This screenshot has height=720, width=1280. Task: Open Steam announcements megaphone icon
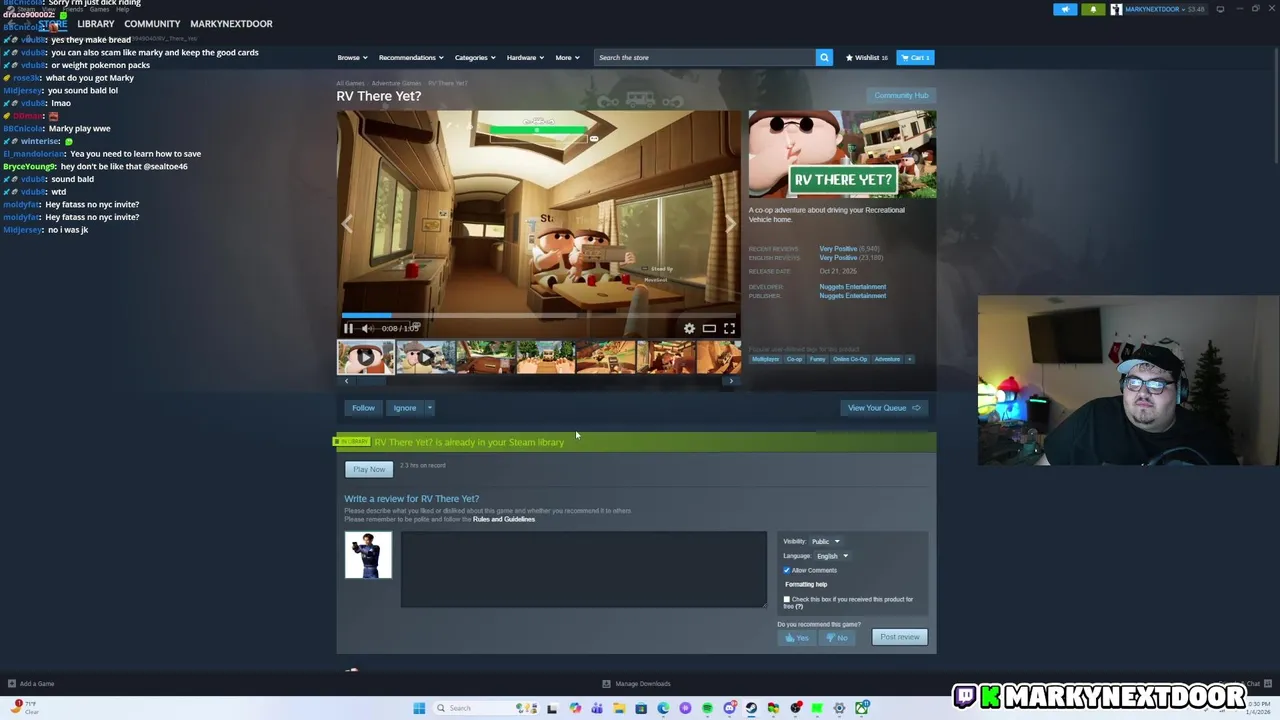point(1065,9)
